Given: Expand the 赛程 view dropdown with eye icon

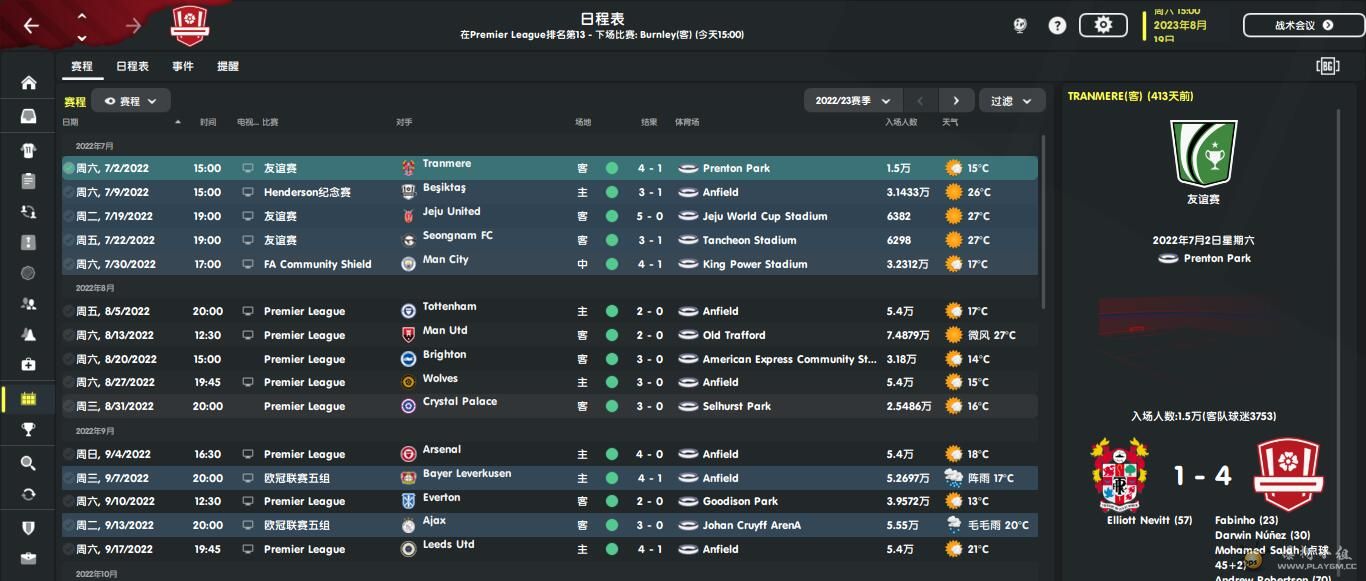Looking at the screenshot, I should click(131, 101).
